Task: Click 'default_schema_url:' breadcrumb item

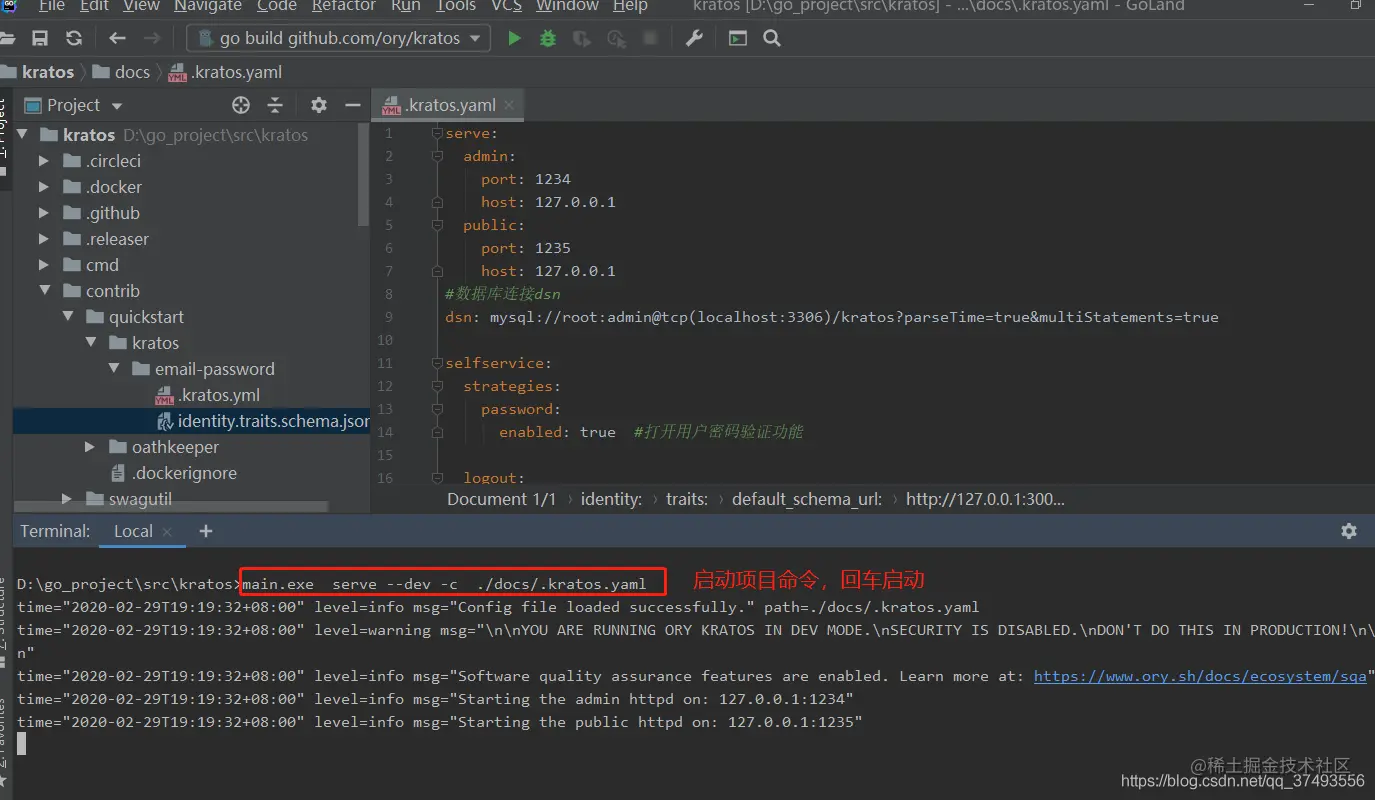Action: click(x=807, y=499)
